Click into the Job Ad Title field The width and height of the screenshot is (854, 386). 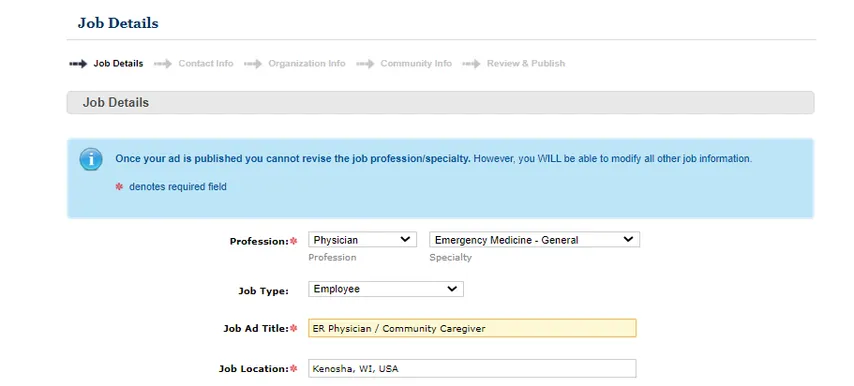(x=472, y=328)
